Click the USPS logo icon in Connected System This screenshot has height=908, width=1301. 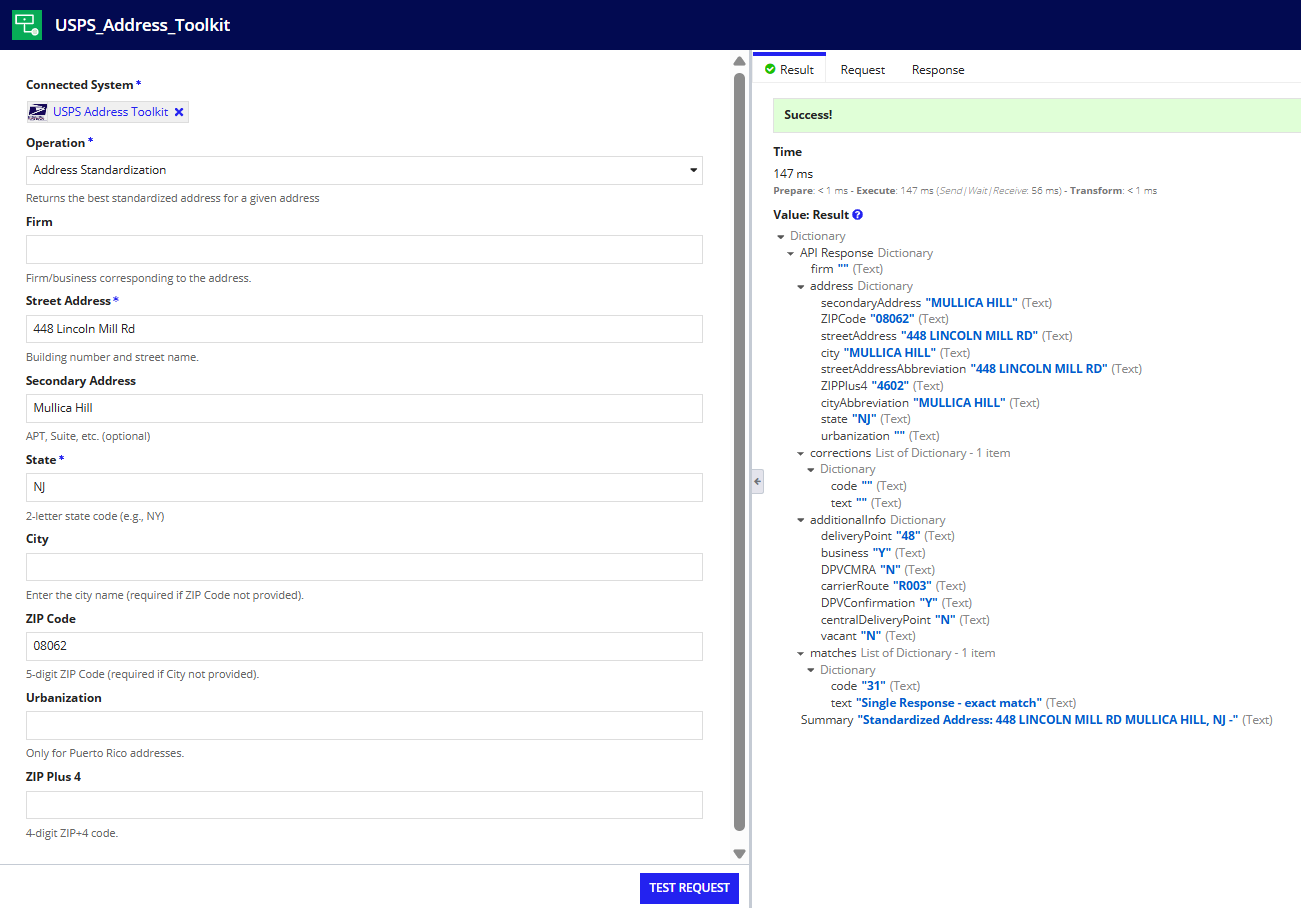[38, 112]
